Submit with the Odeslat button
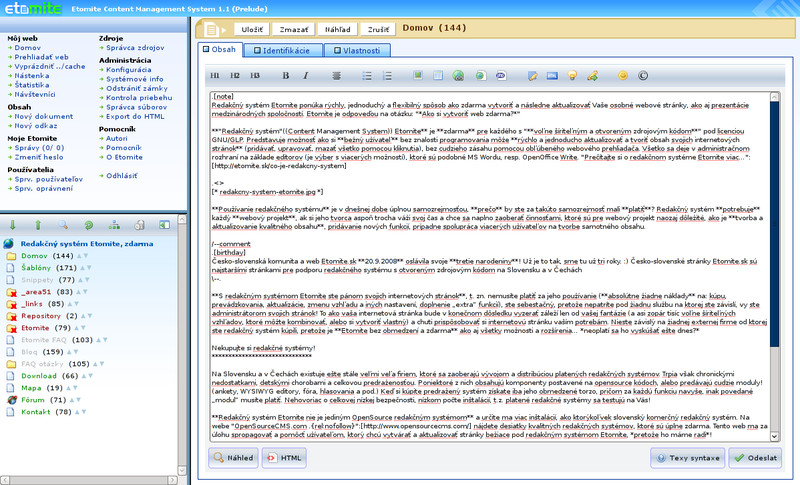 click(756, 457)
